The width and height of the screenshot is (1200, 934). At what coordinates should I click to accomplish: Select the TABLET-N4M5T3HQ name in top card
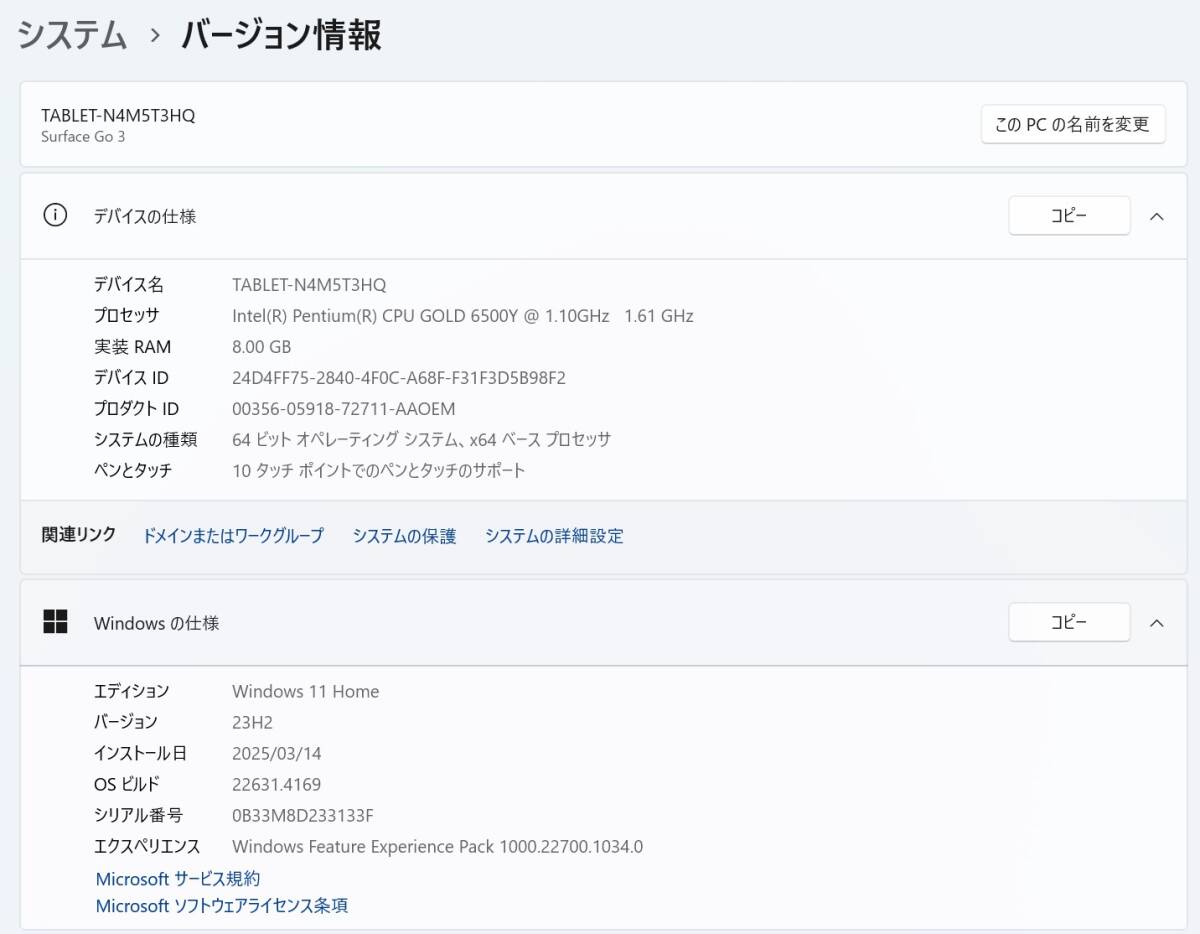click(118, 115)
